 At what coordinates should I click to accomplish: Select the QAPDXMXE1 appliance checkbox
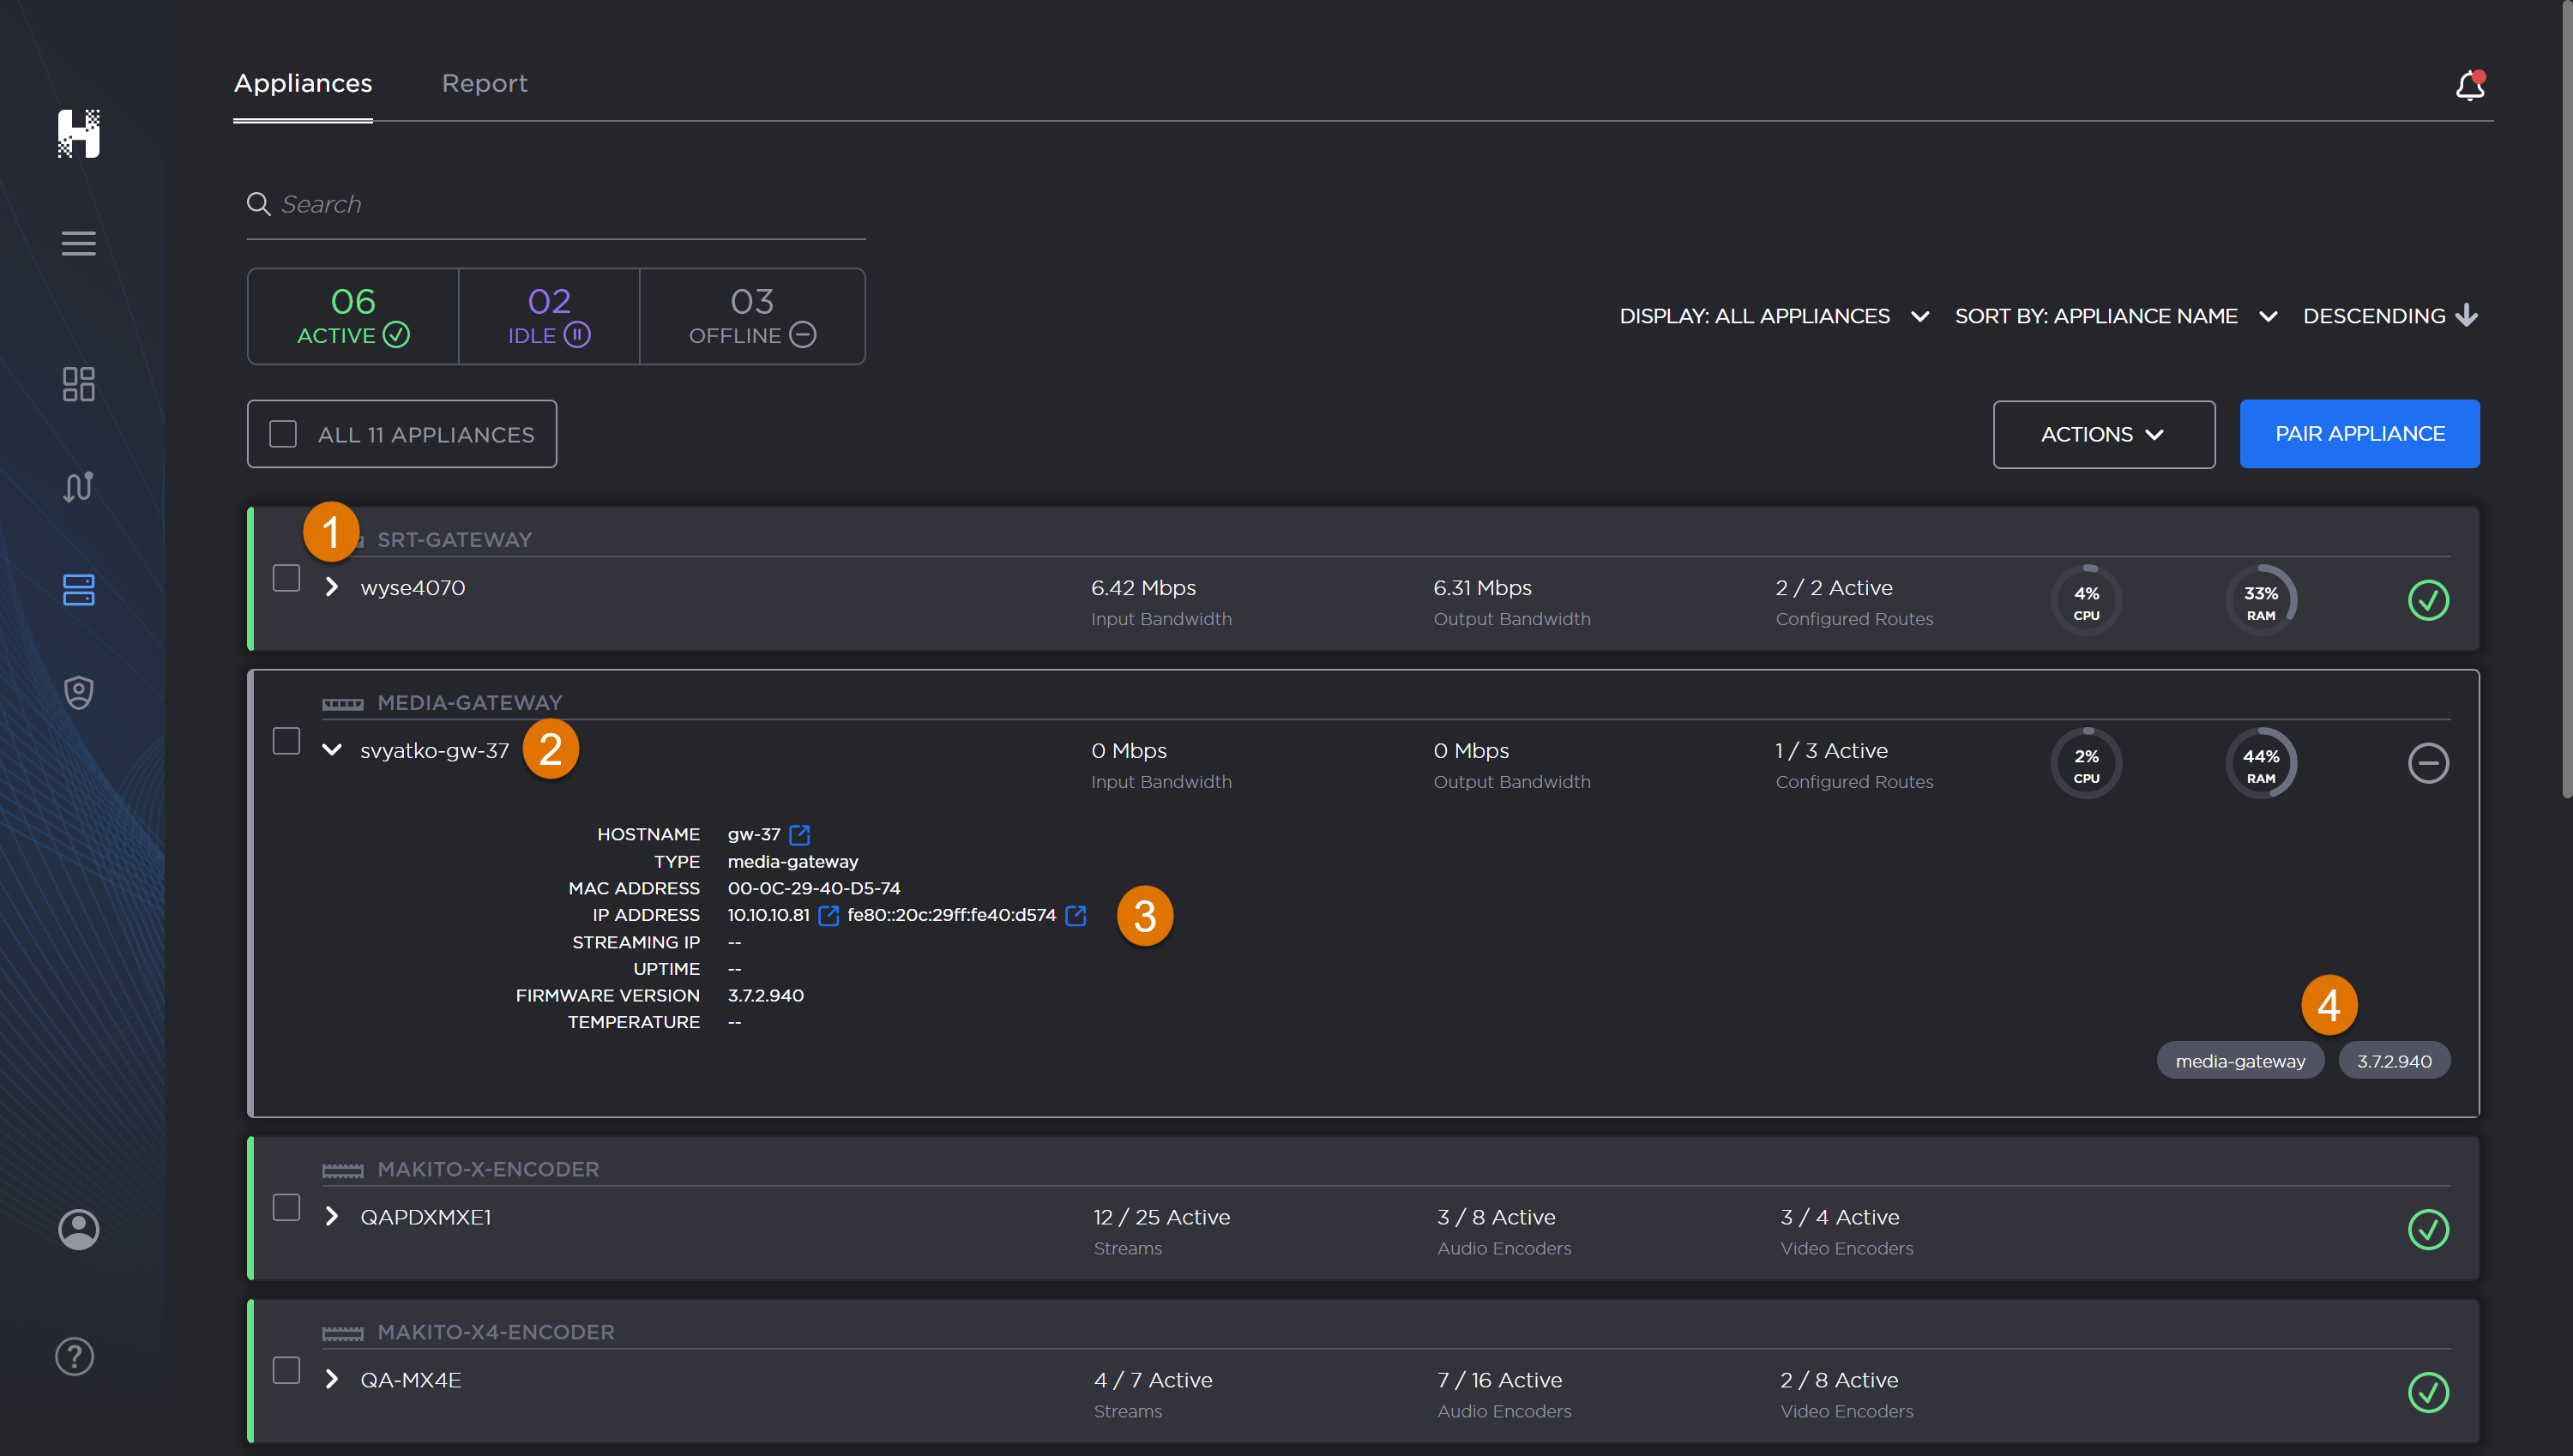point(286,1207)
